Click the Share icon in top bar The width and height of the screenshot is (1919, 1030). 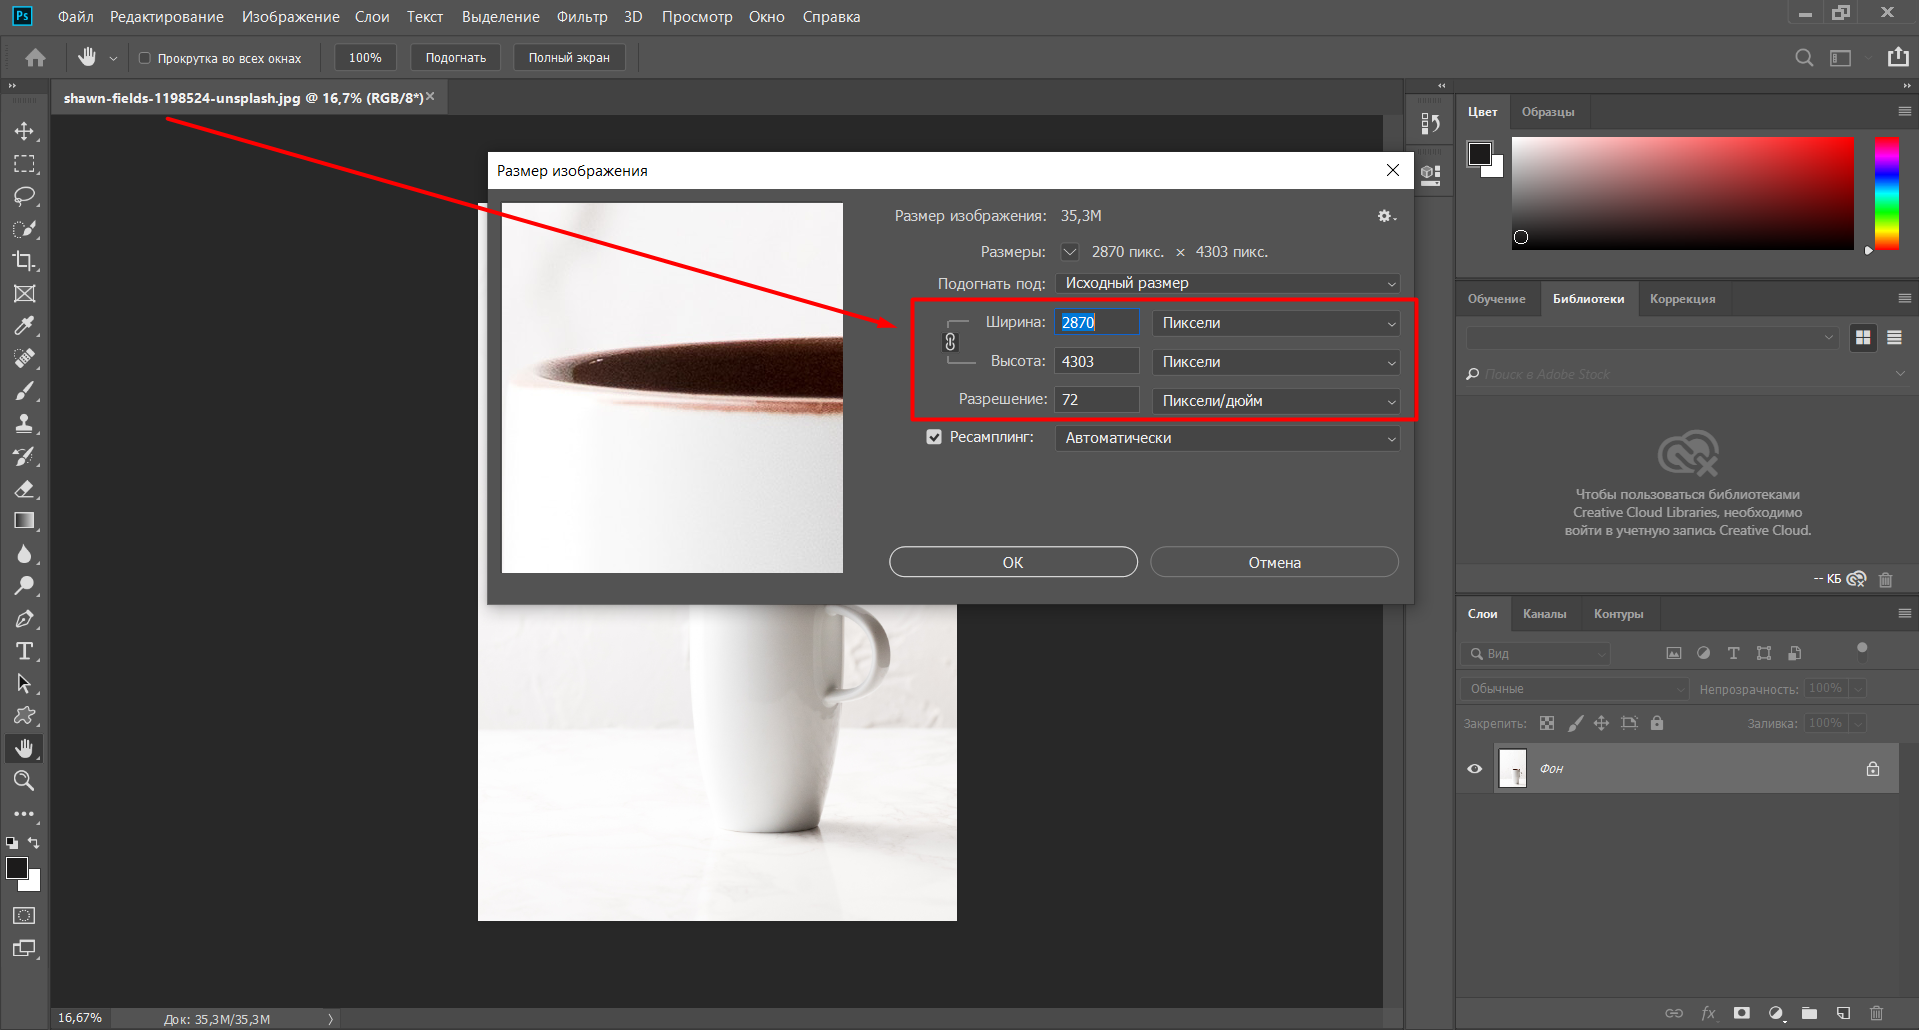(x=1898, y=57)
